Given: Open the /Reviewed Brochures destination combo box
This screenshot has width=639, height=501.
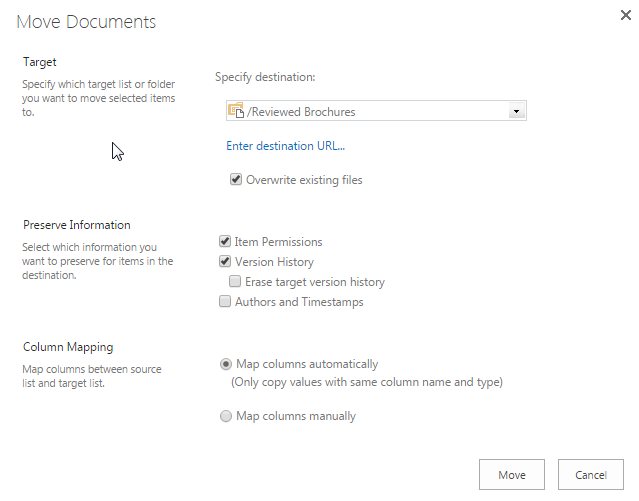Looking at the screenshot, I should click(x=376, y=111).
